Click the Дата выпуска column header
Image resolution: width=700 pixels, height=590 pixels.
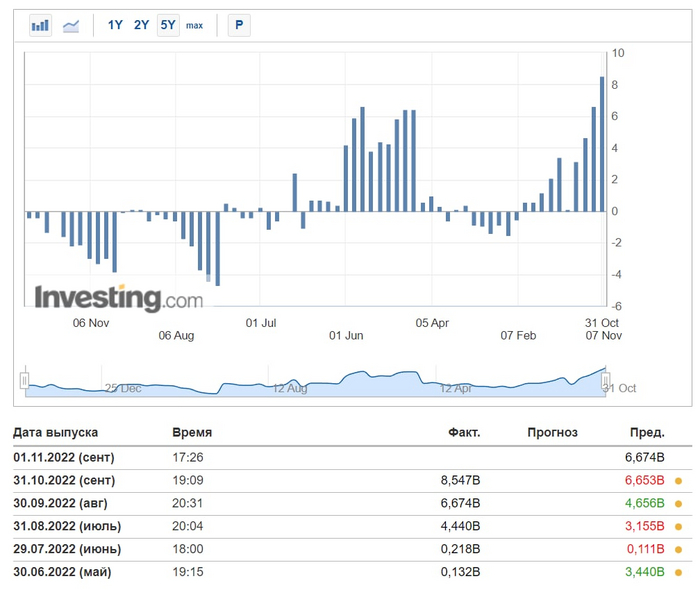pos(55,433)
